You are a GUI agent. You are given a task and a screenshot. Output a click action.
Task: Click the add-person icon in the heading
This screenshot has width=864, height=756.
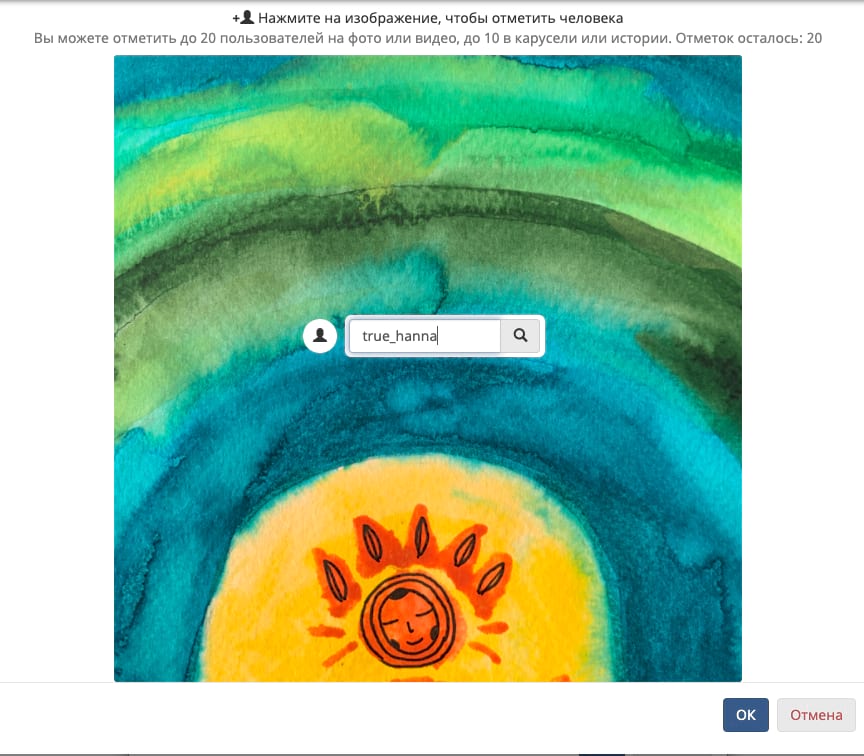tap(243, 18)
